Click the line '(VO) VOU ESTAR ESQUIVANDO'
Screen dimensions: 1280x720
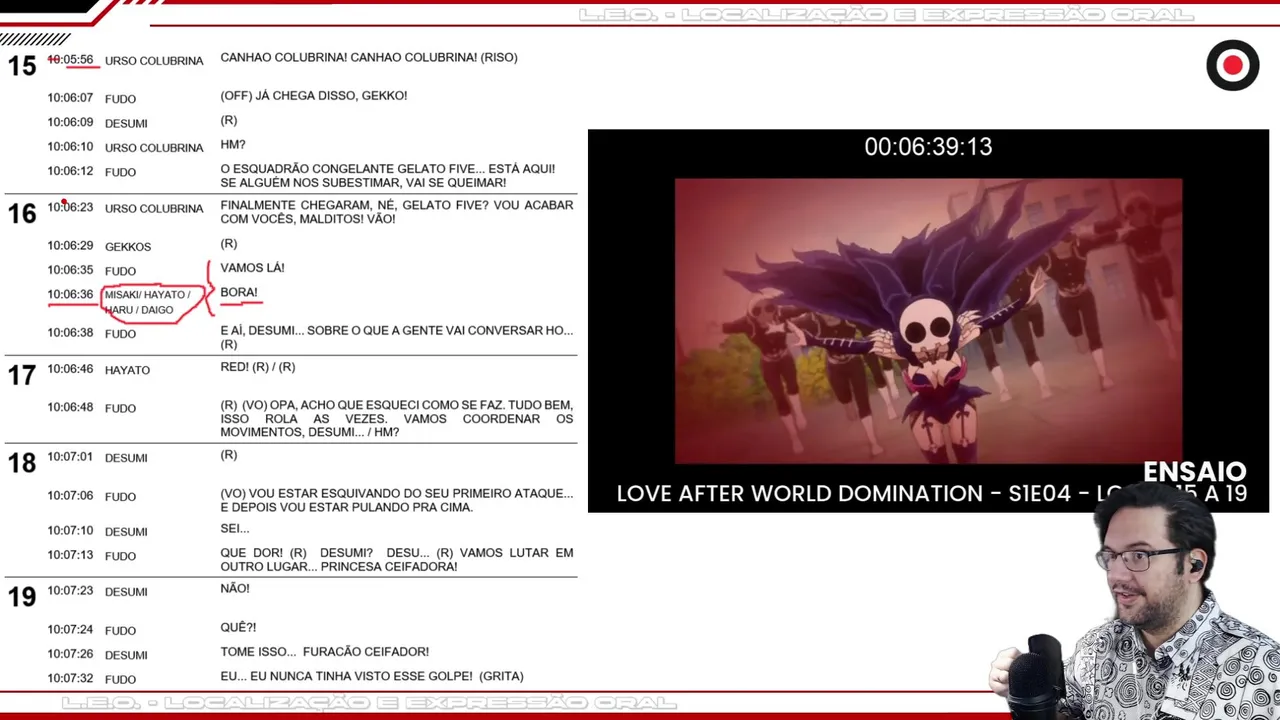pos(397,500)
